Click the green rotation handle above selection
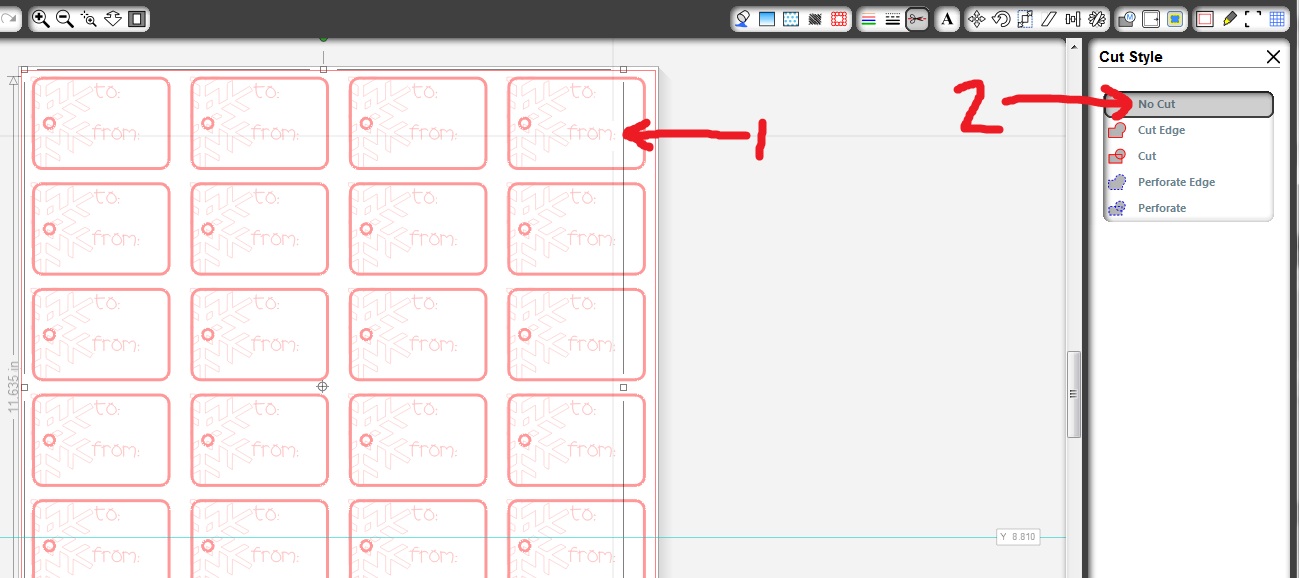 (323, 37)
